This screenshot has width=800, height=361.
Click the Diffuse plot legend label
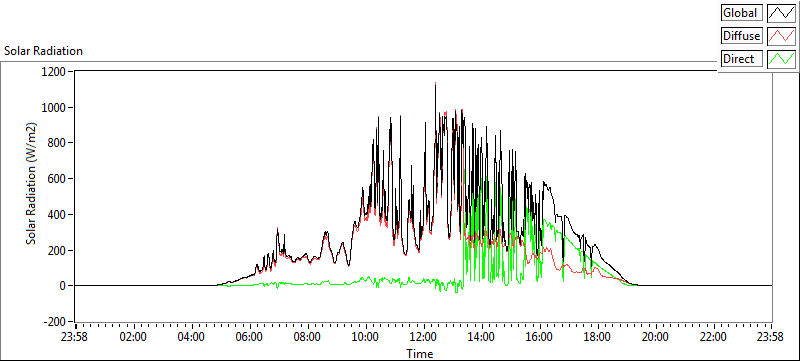pos(741,36)
